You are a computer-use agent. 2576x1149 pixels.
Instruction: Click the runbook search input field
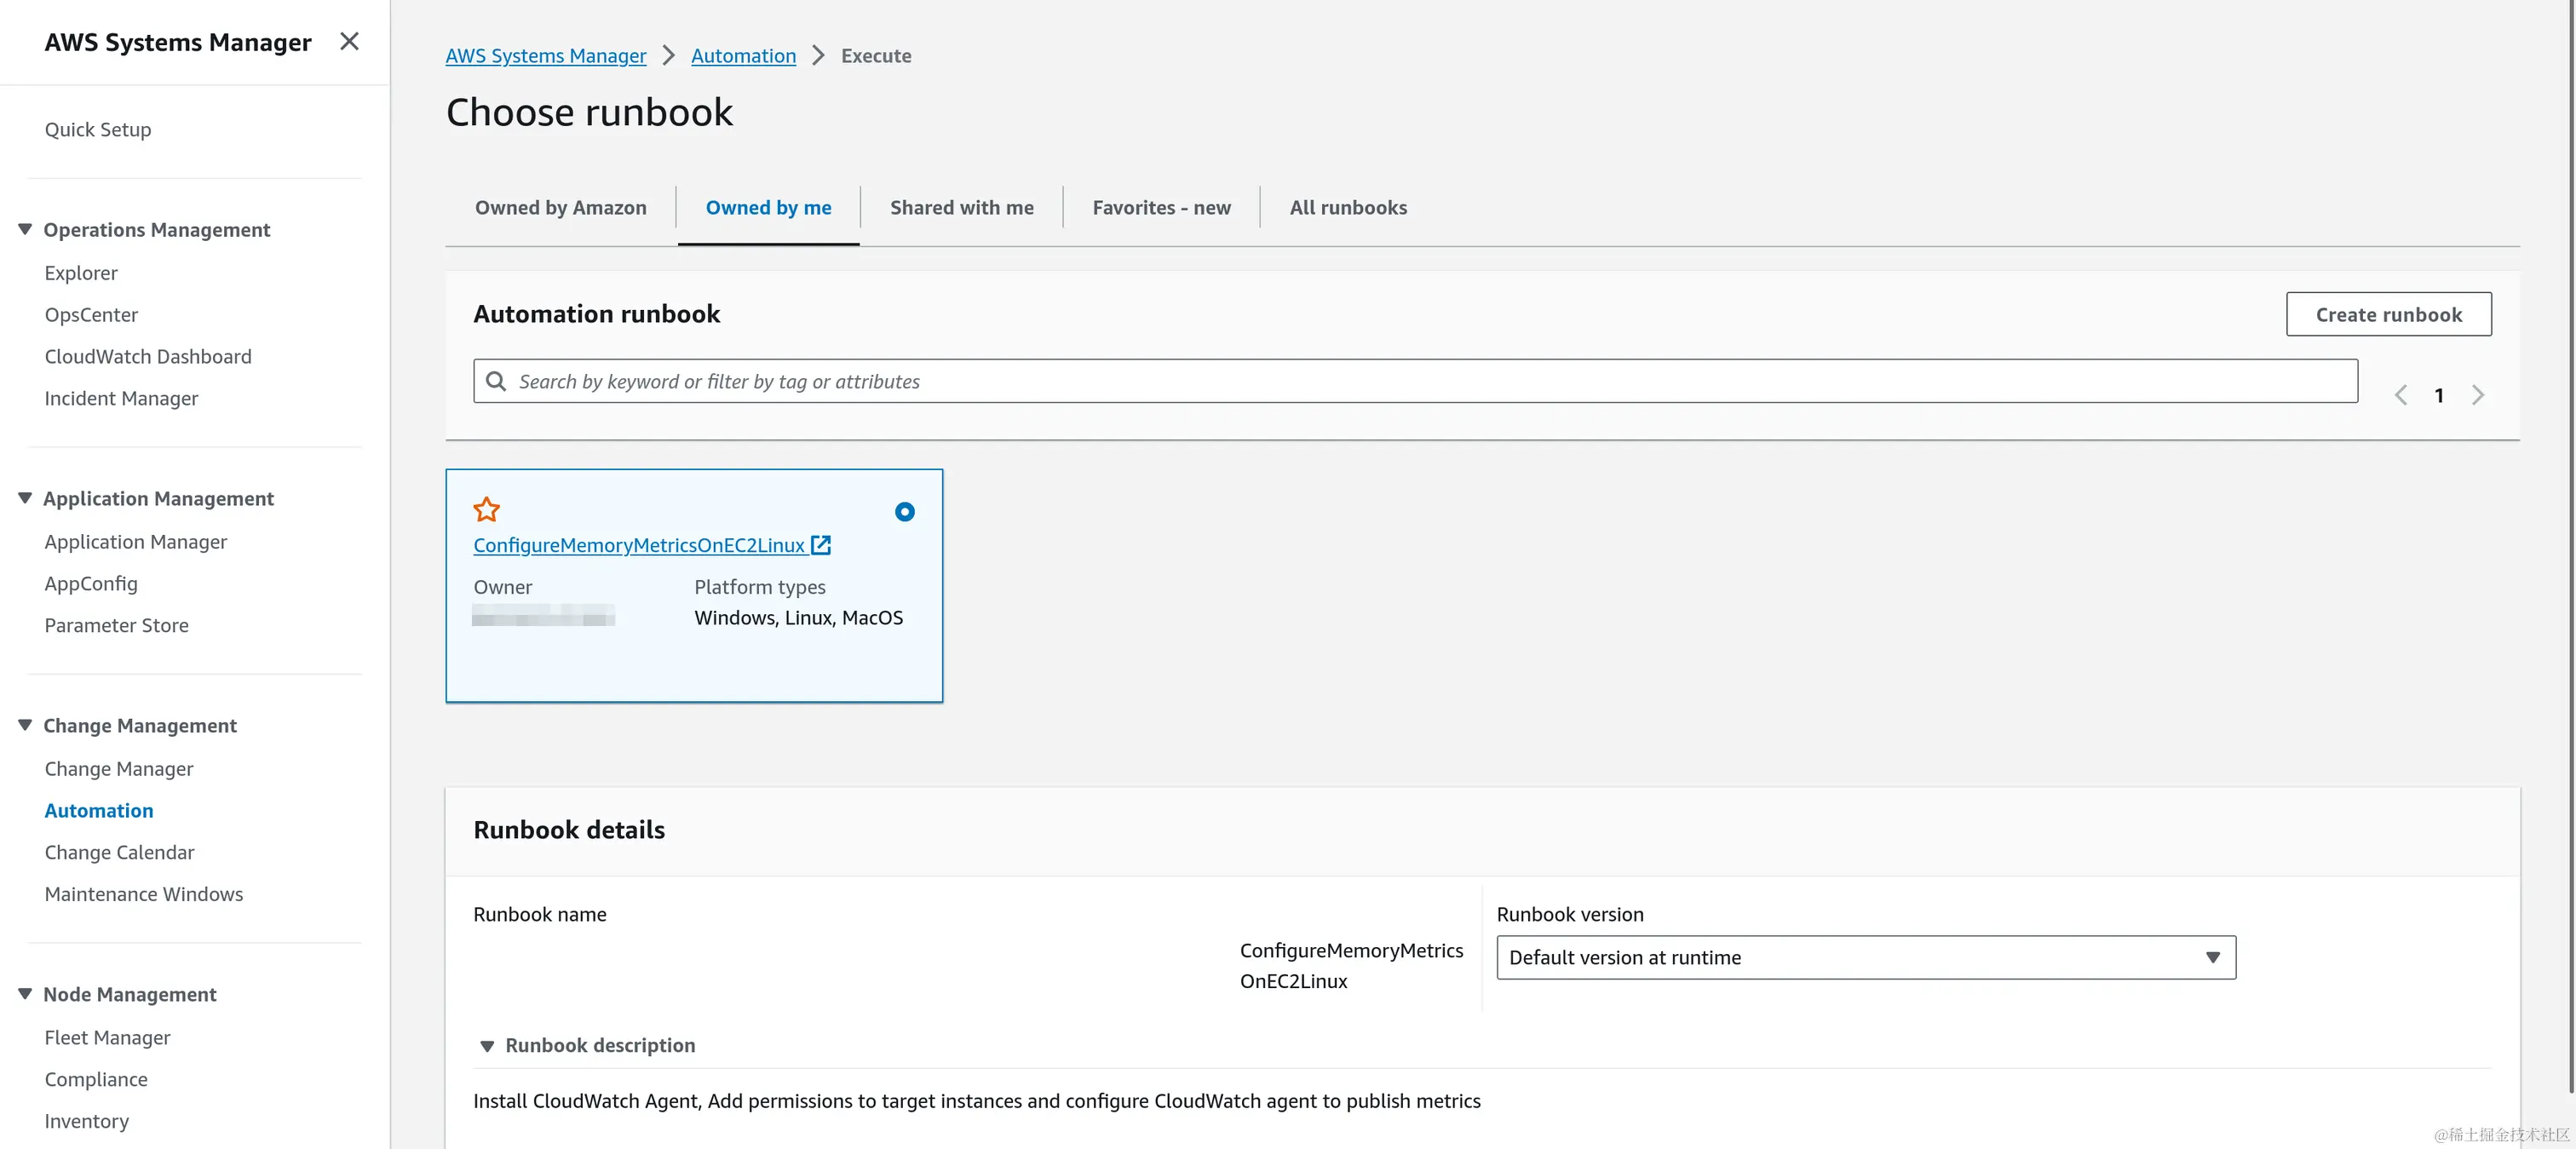1430,381
